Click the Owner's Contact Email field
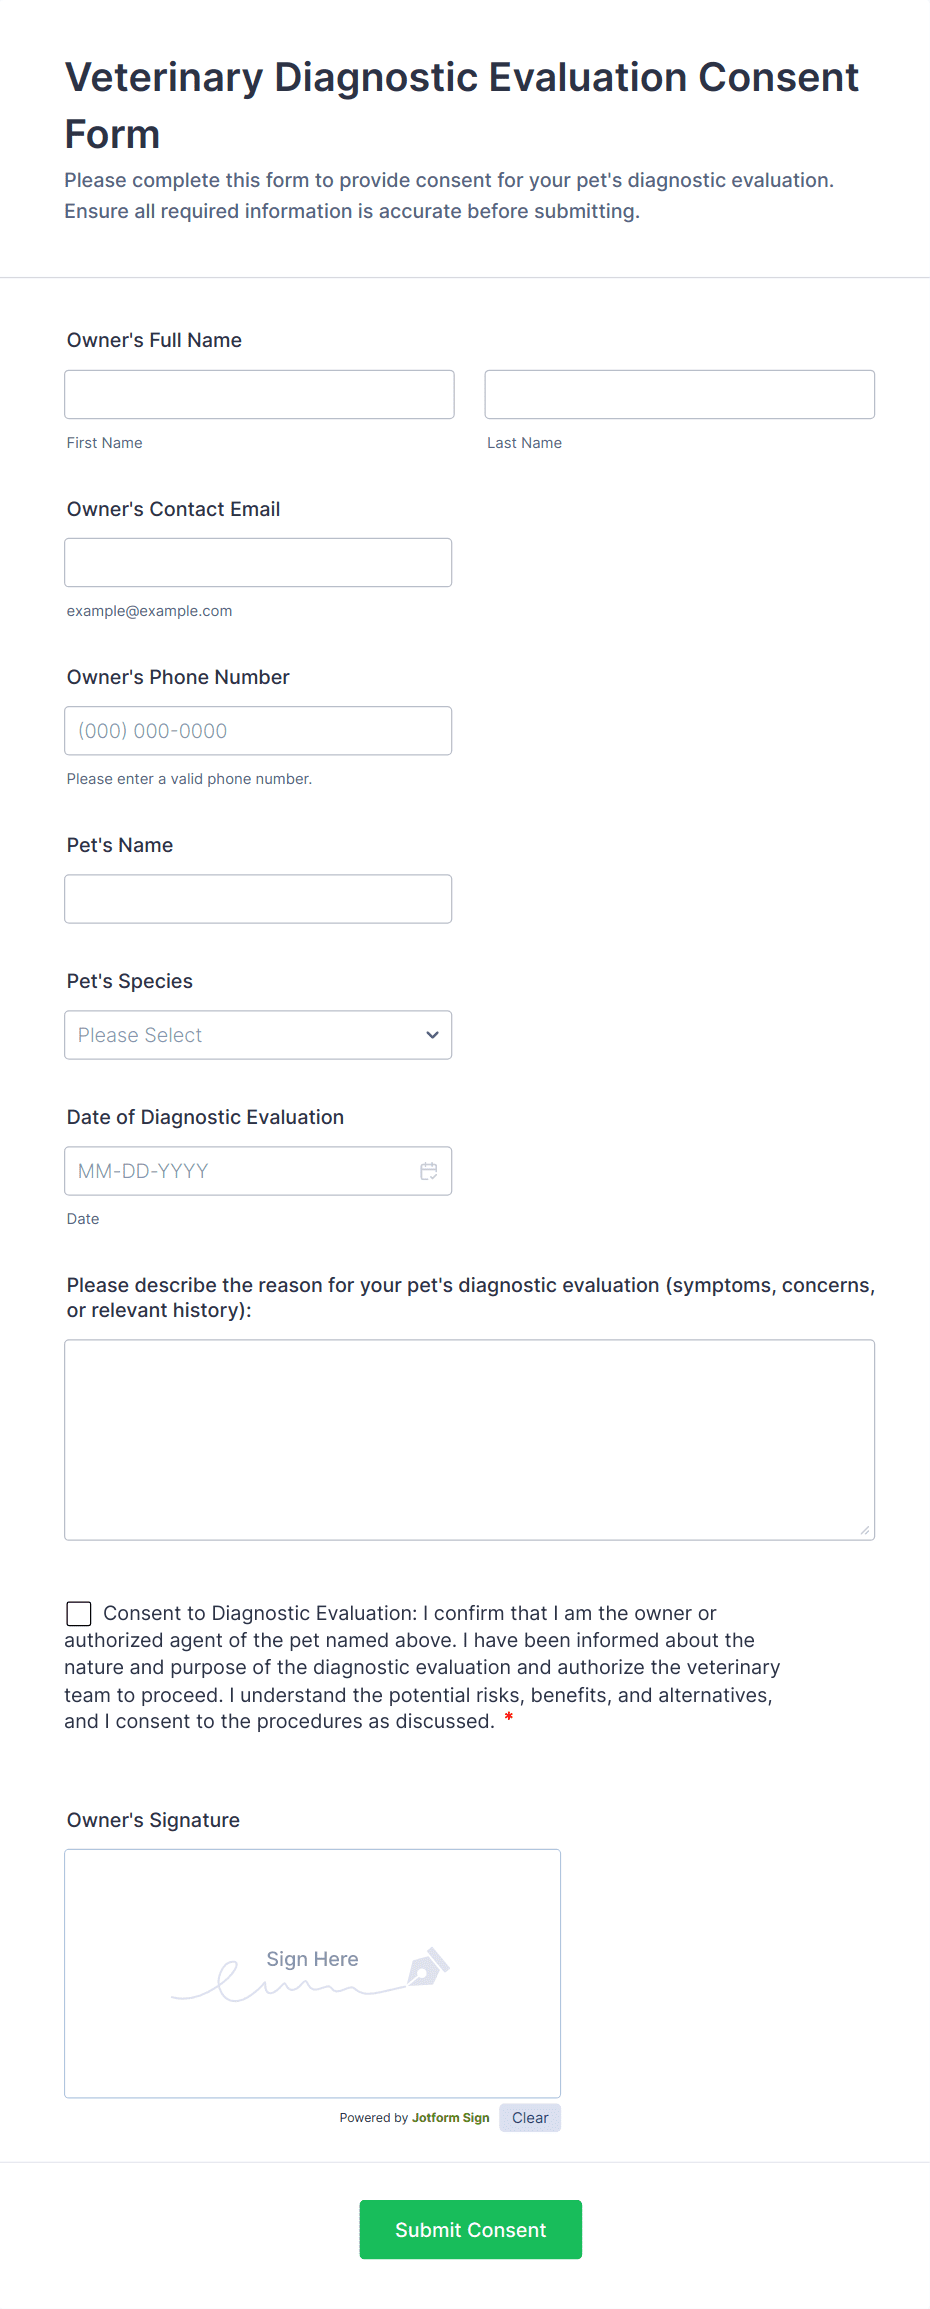The height and width of the screenshot is (2309, 930). [x=258, y=562]
